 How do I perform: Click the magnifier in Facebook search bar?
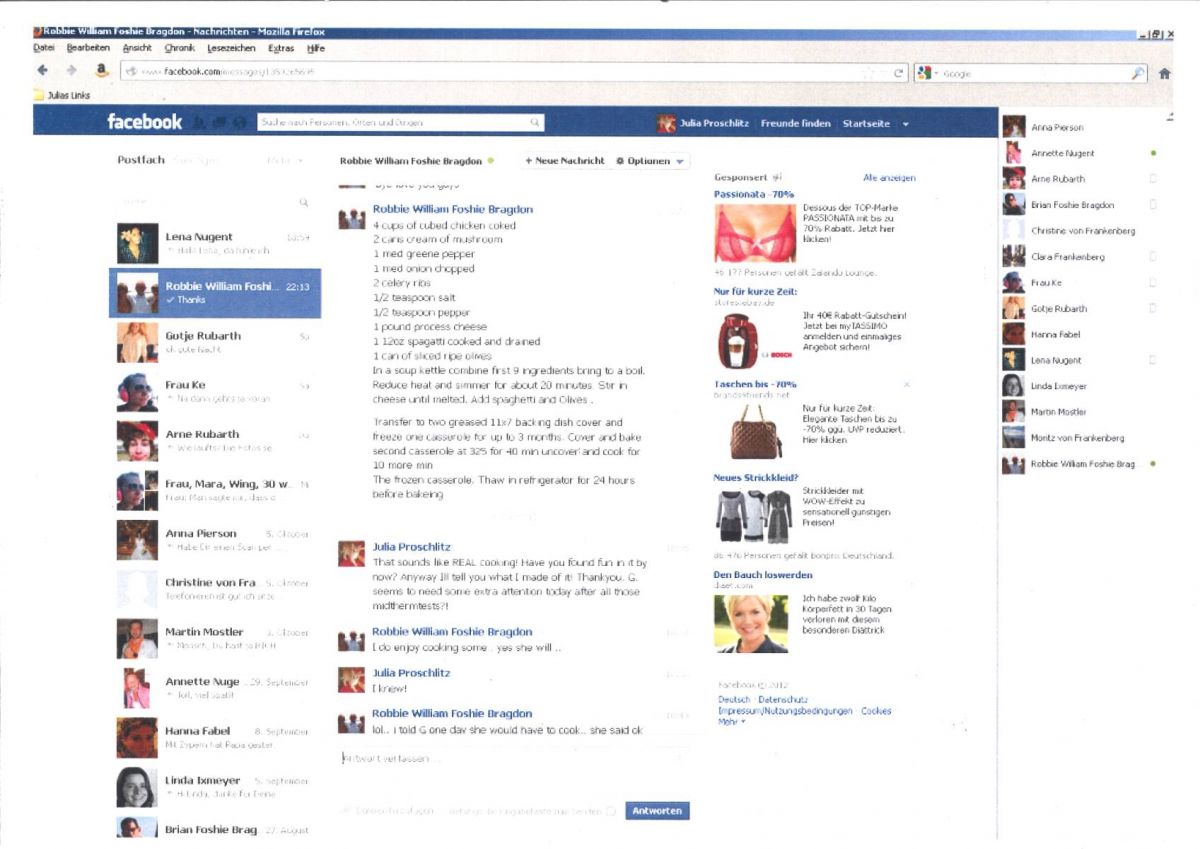(x=535, y=122)
